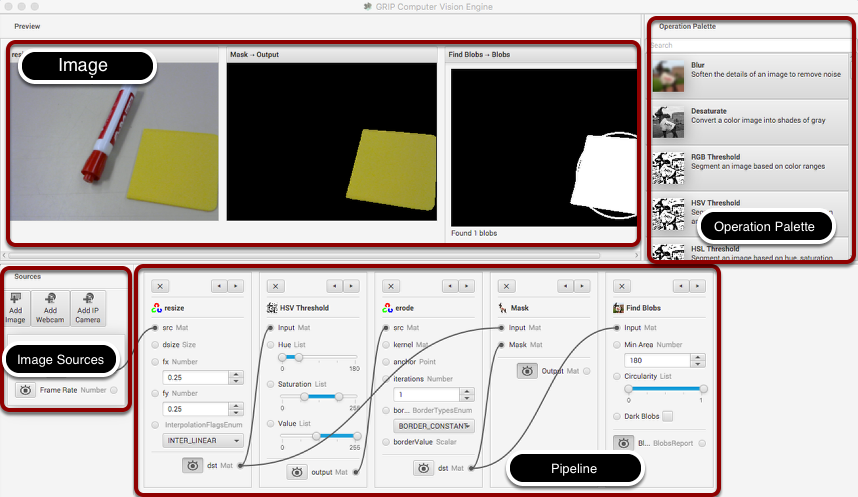Image resolution: width=858 pixels, height=497 pixels.
Task: Toggle preview eye for Mask Output
Action: point(528,371)
